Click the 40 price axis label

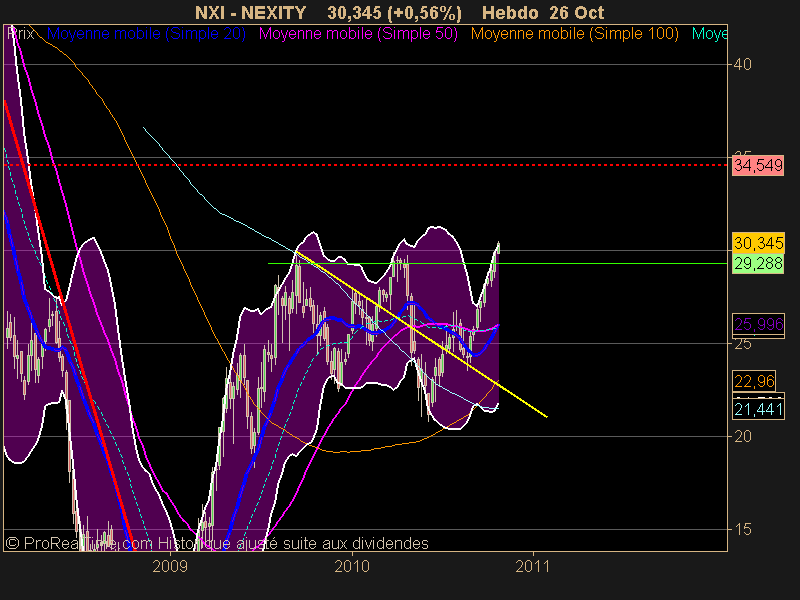(x=742, y=64)
